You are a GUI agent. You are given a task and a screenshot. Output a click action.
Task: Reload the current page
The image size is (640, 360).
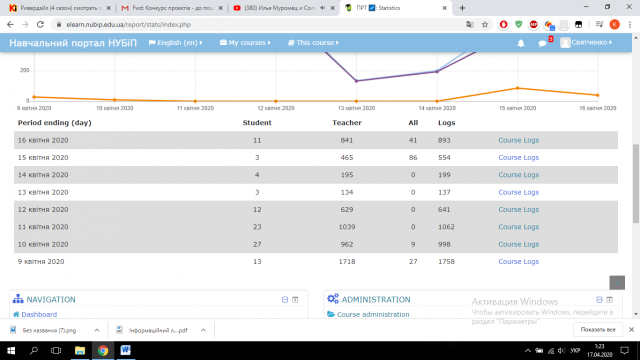tap(40, 24)
